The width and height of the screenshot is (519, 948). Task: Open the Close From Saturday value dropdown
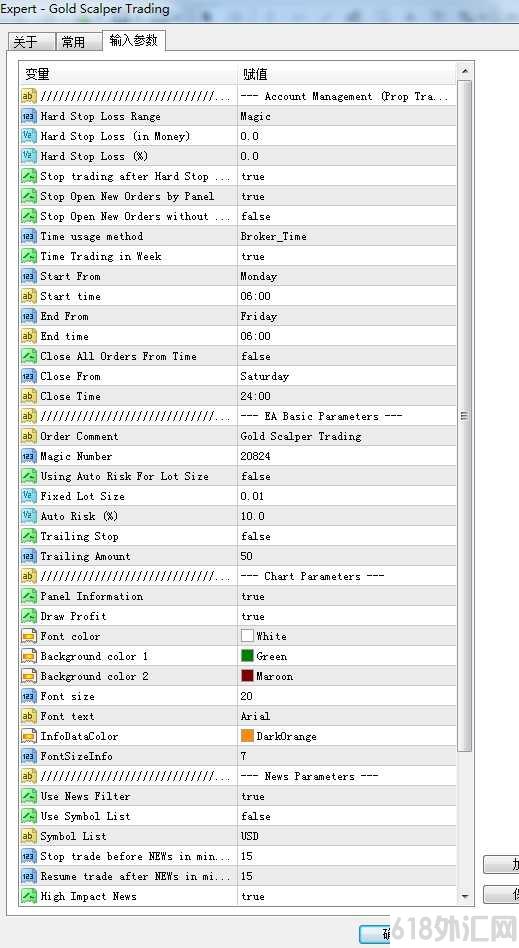coord(347,376)
